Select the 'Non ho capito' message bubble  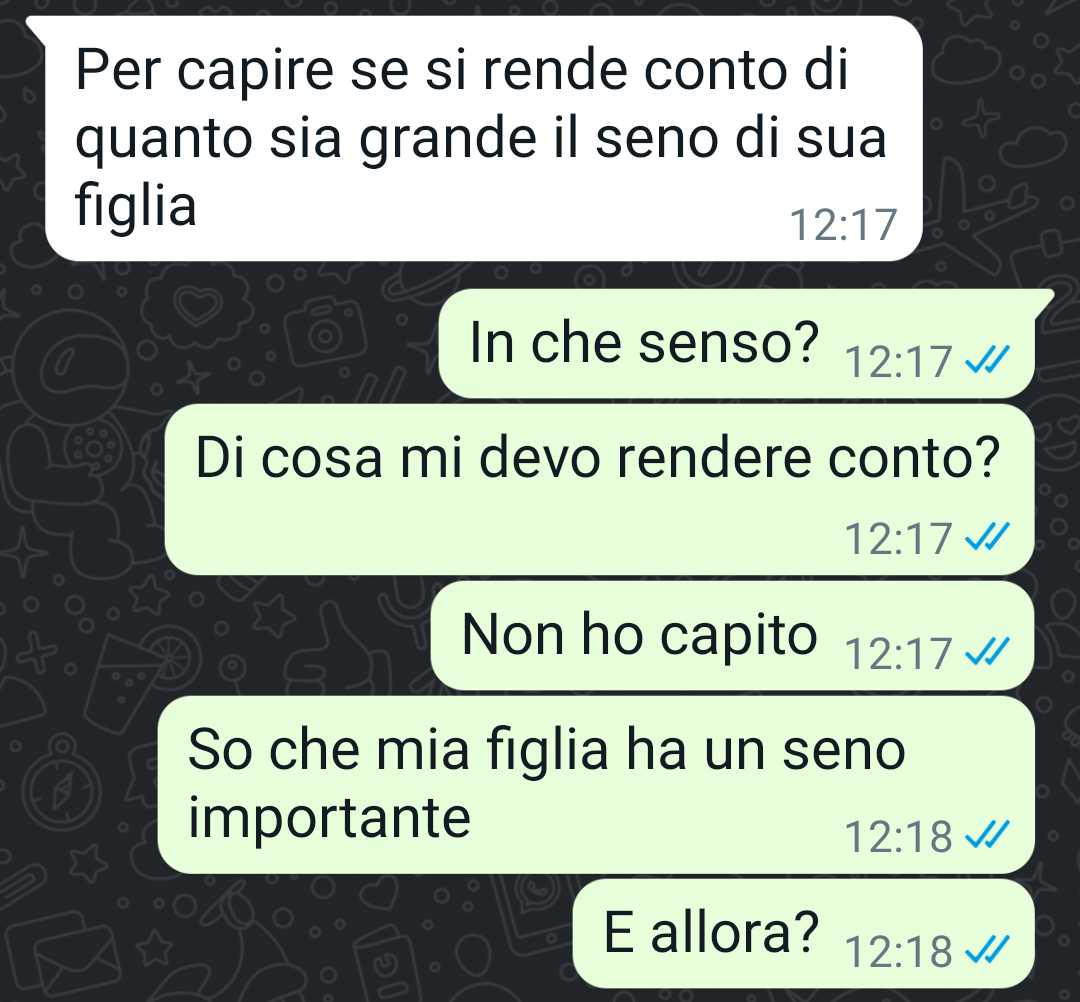(732, 635)
